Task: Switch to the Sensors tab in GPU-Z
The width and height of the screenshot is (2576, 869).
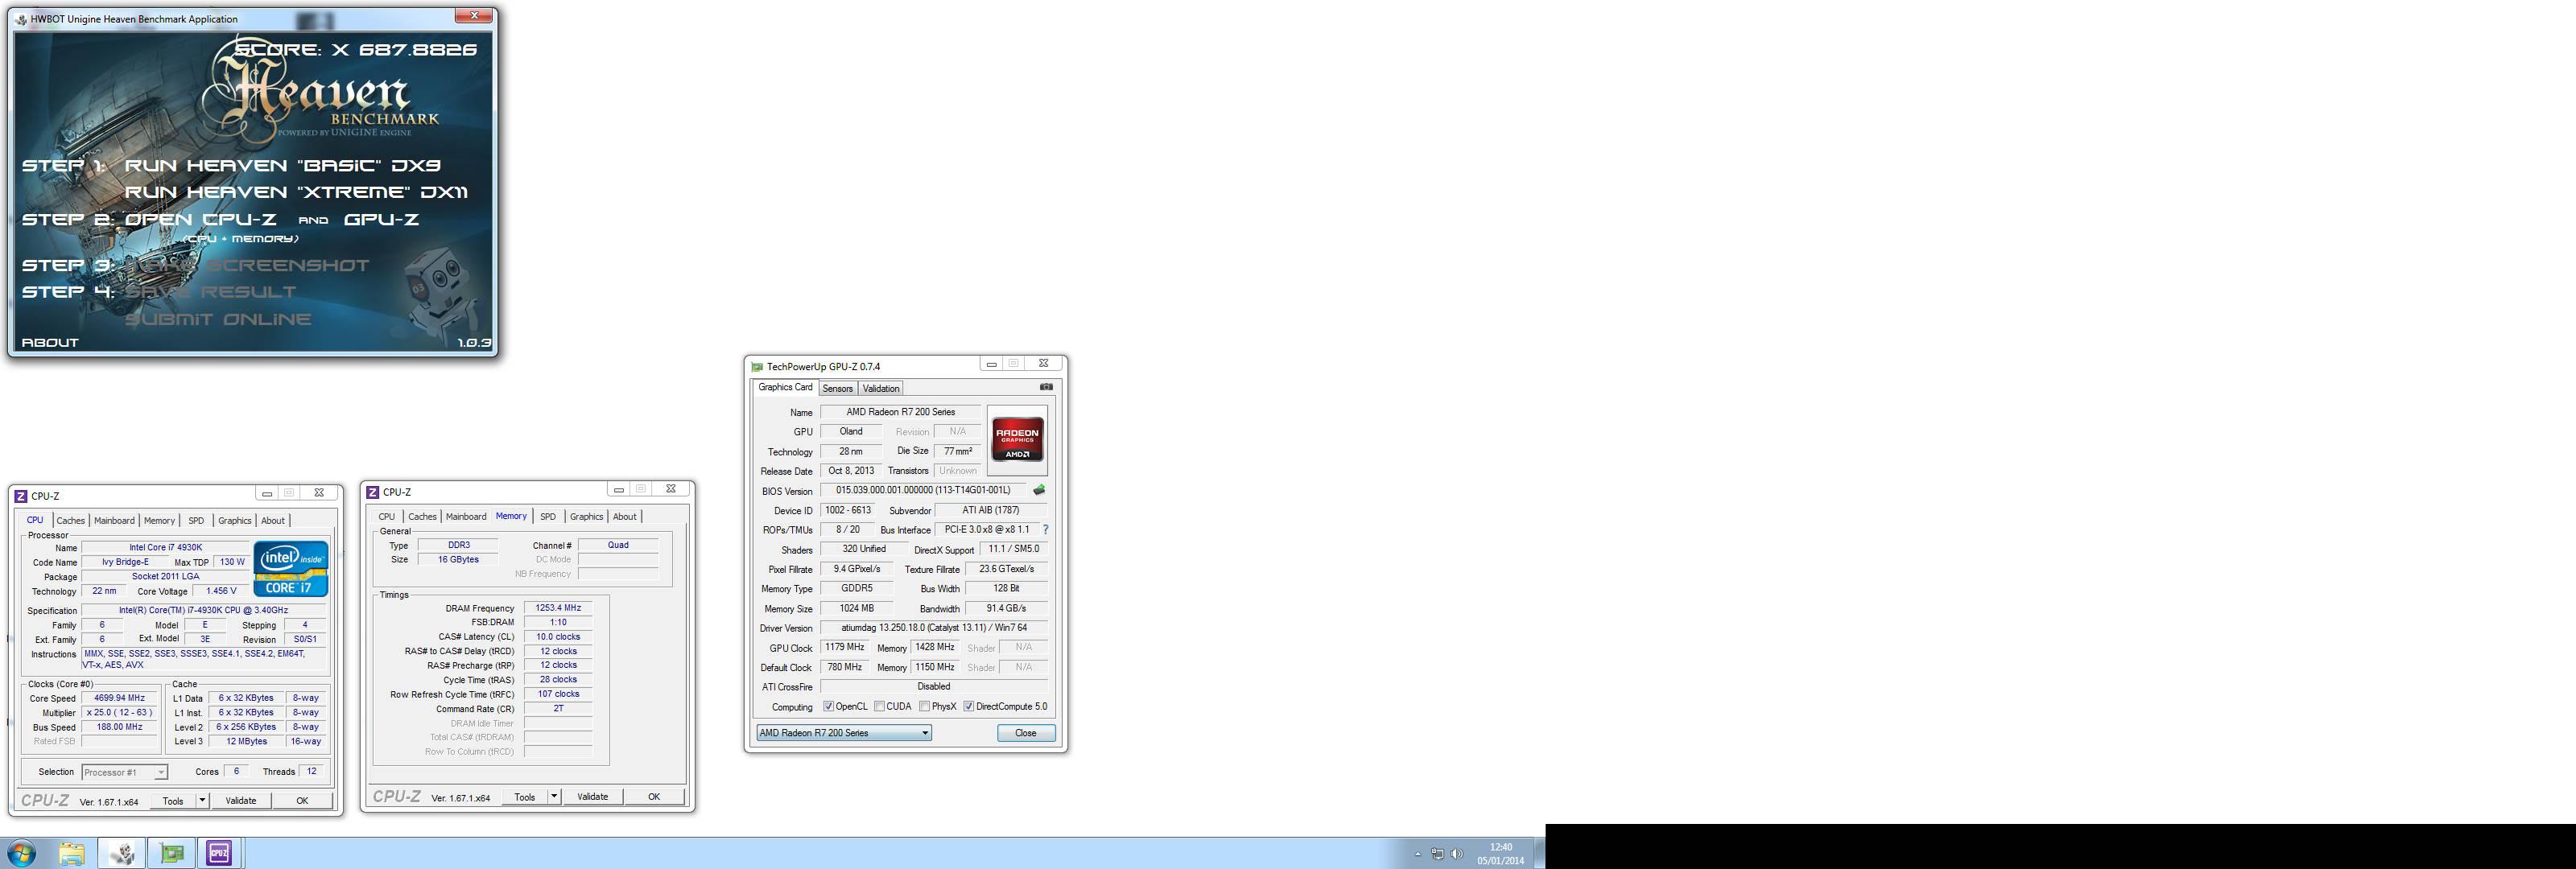Action: click(838, 389)
